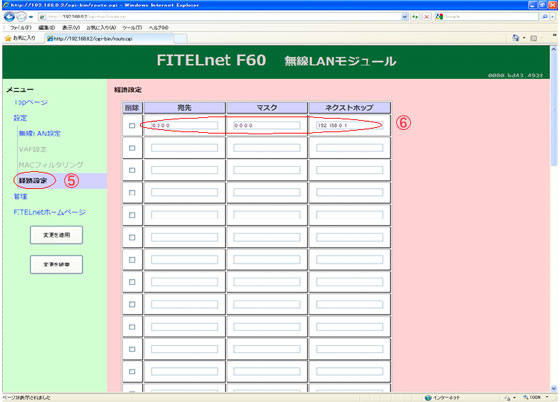Click the feeds icon in command bar

pyautogui.click(x=534, y=38)
